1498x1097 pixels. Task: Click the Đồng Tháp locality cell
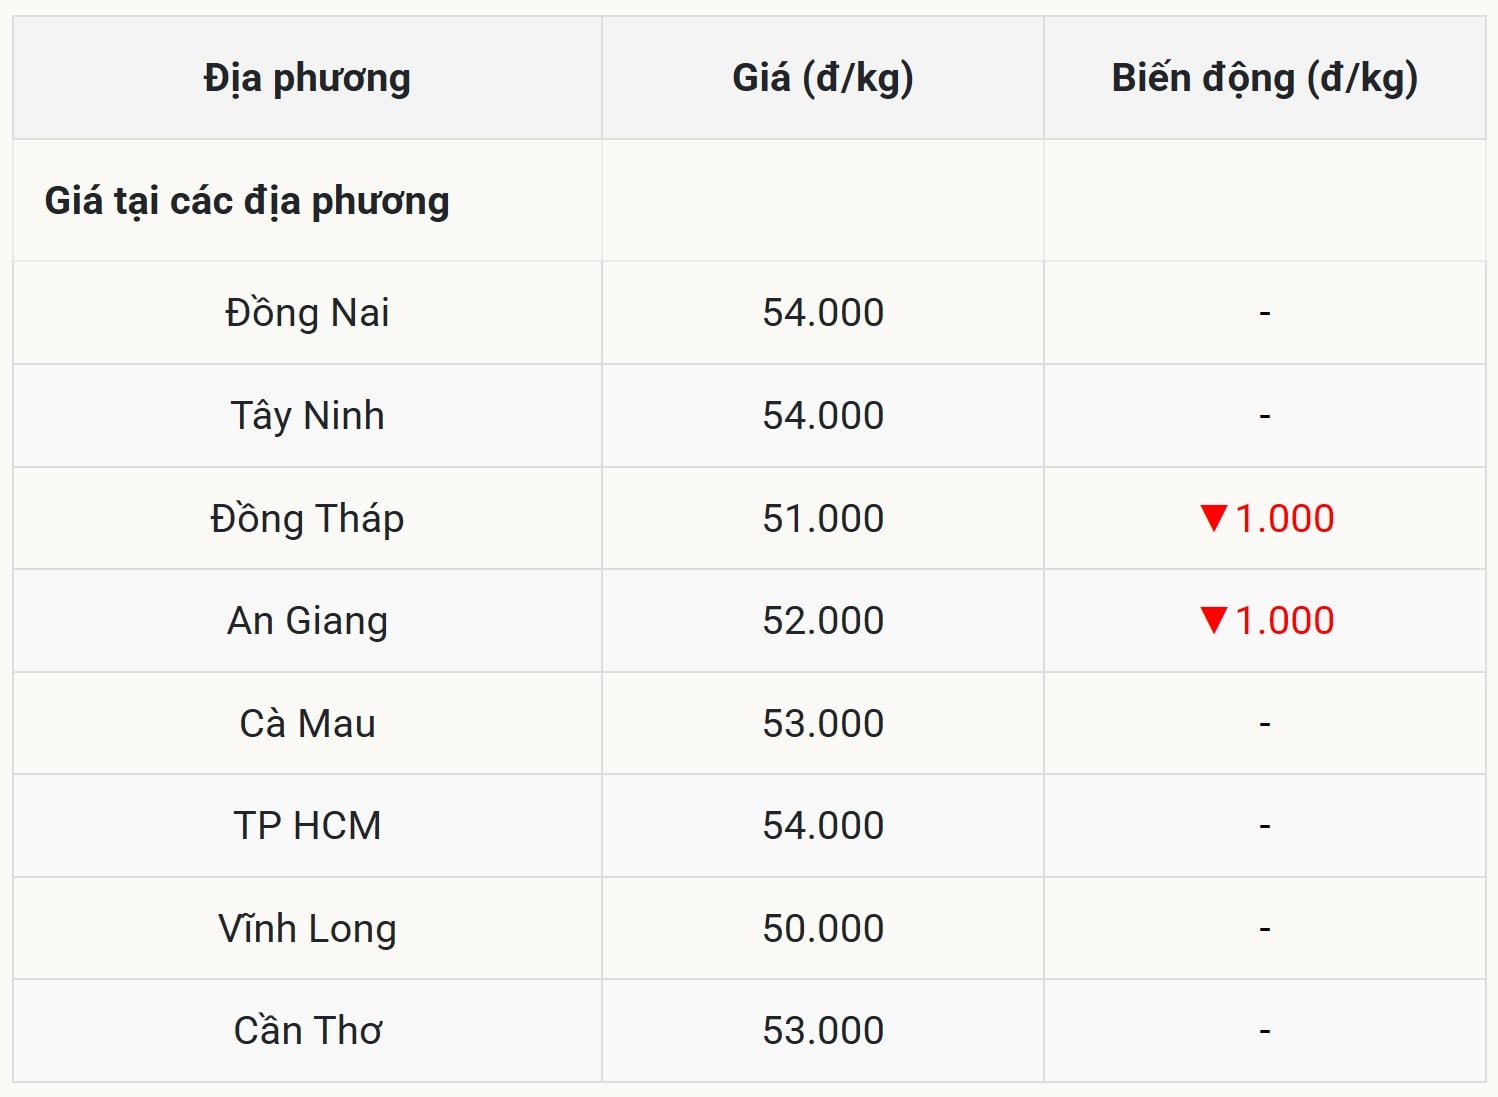click(307, 519)
